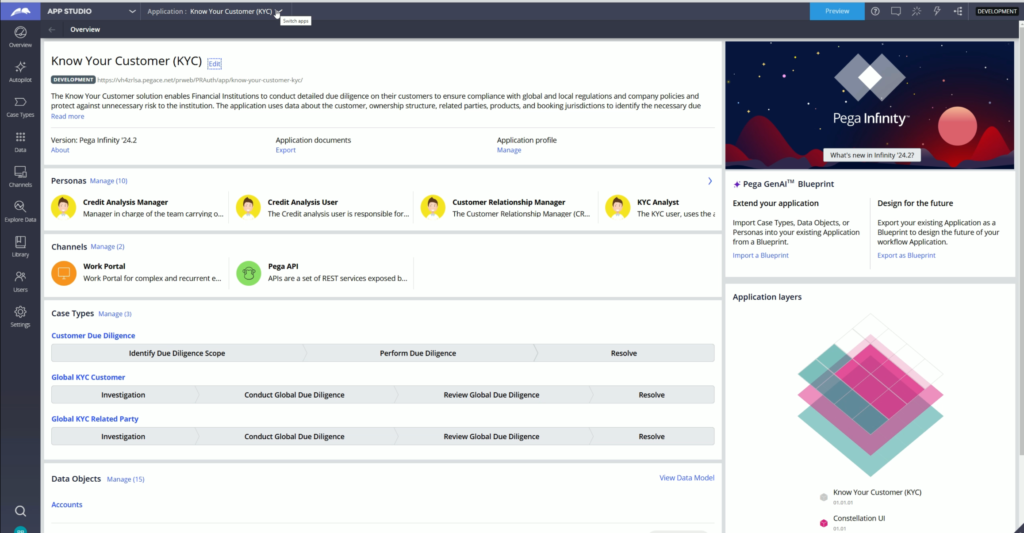Click Manage (3) beside Case Types
1024x533 pixels.
[115, 314]
